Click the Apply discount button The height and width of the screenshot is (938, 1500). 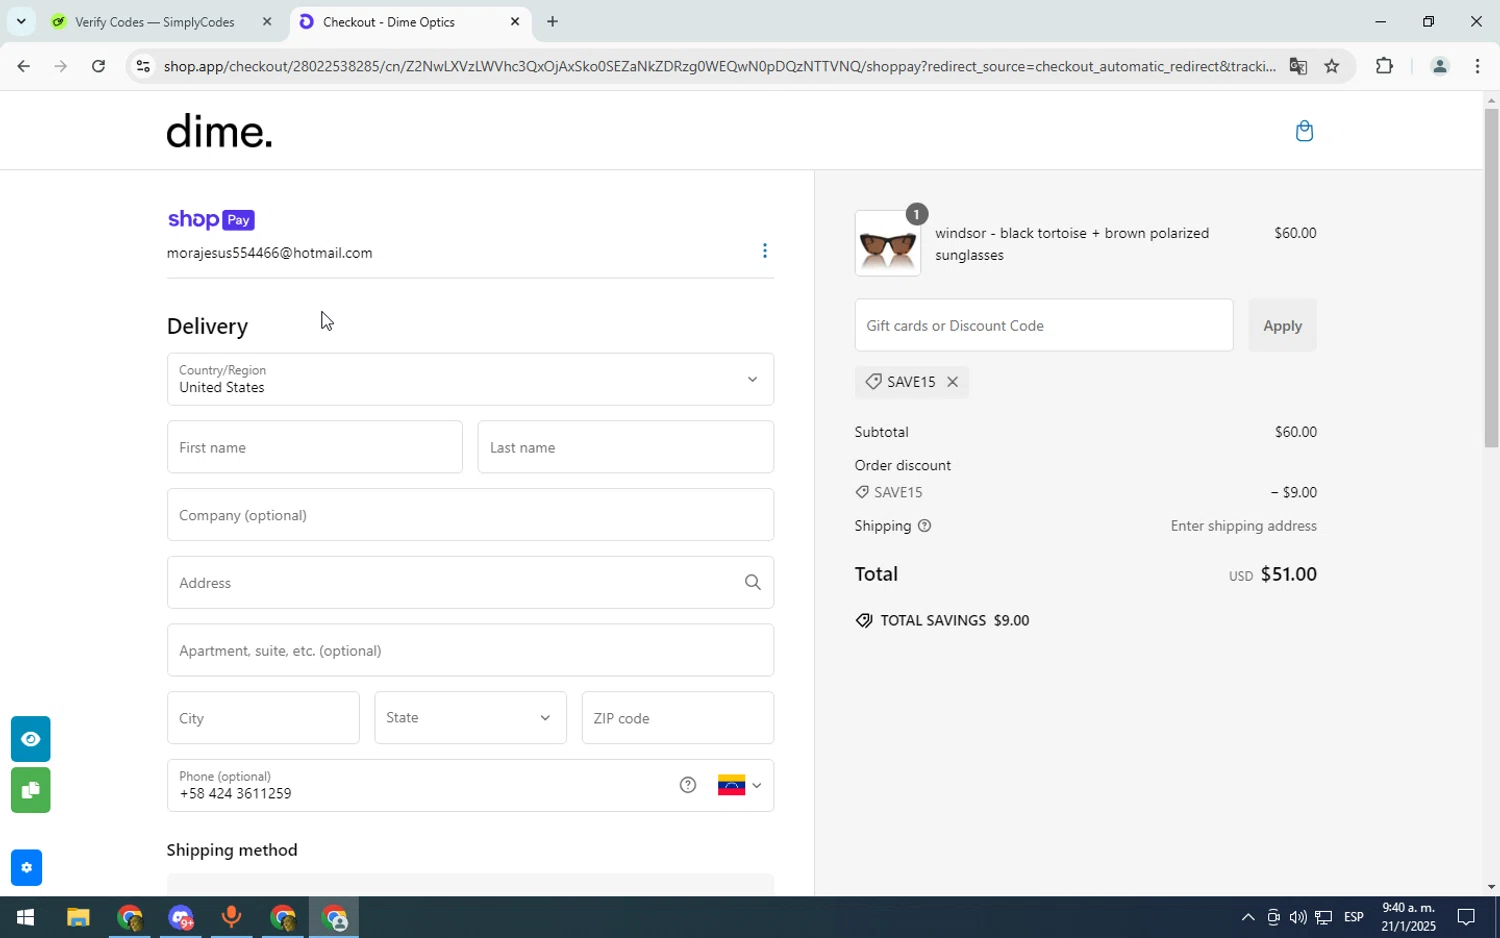(x=1282, y=325)
